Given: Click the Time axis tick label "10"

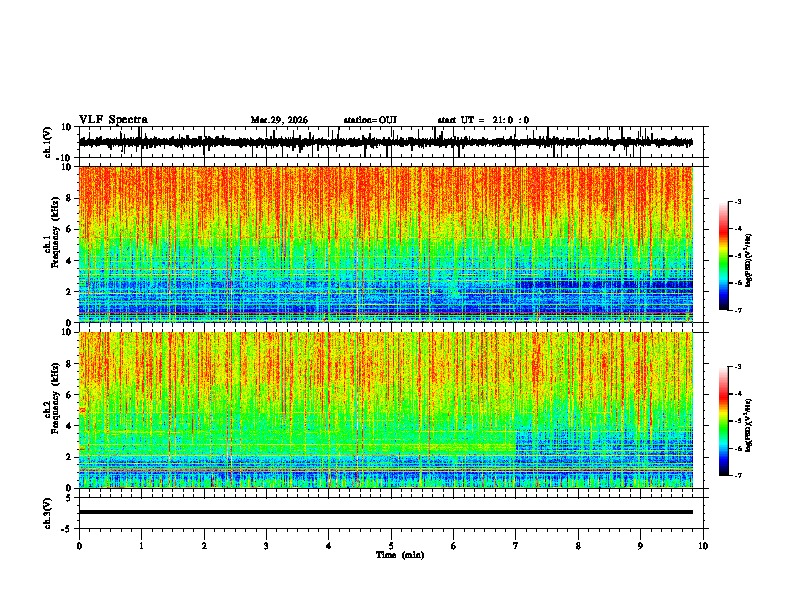Looking at the screenshot, I should coord(703,546).
